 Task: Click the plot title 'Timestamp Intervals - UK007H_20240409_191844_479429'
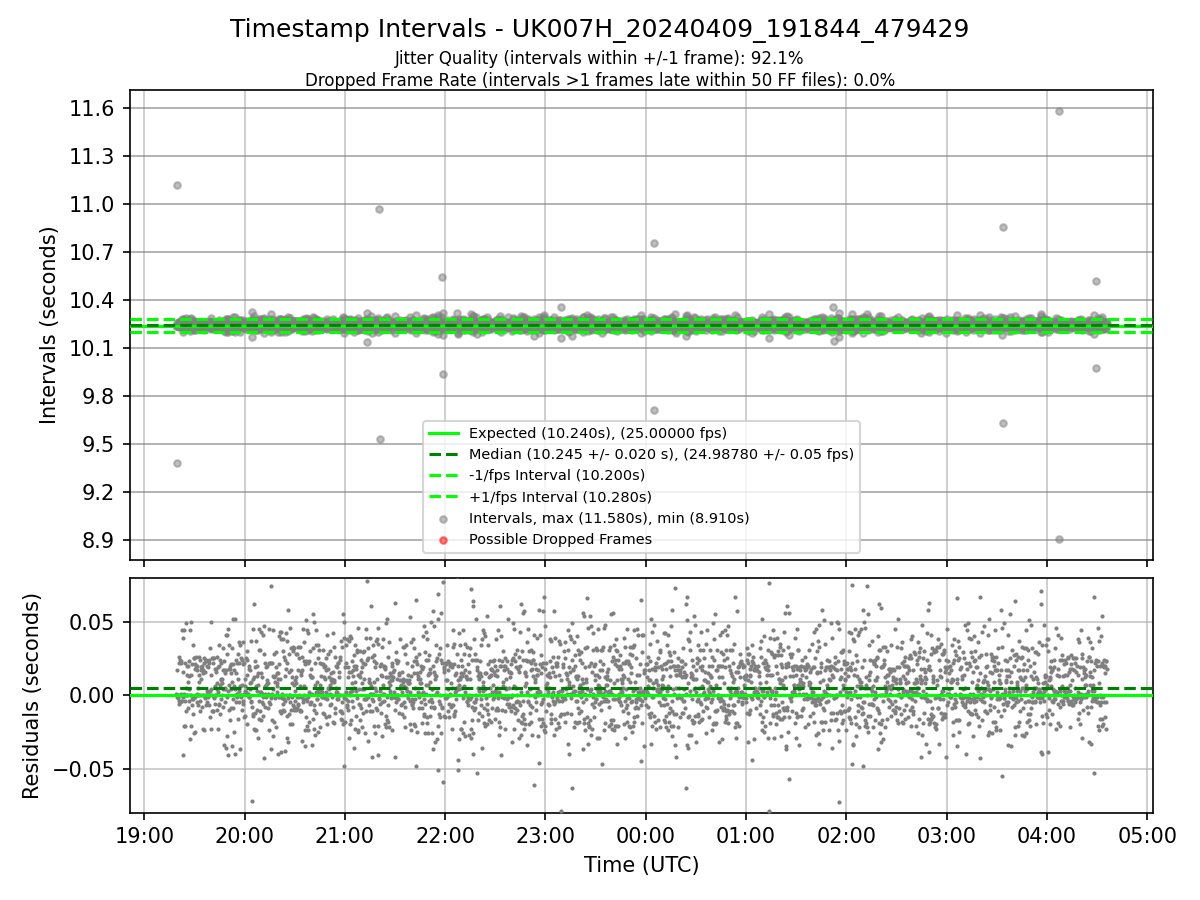click(599, 29)
